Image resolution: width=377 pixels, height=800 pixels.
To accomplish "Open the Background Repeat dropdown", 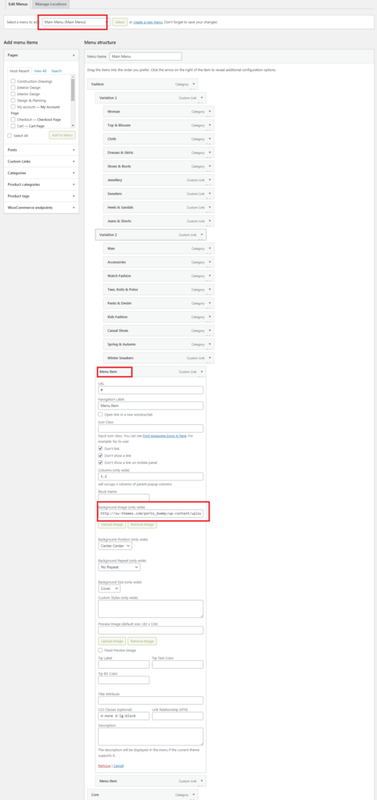I will [x=119, y=567].
